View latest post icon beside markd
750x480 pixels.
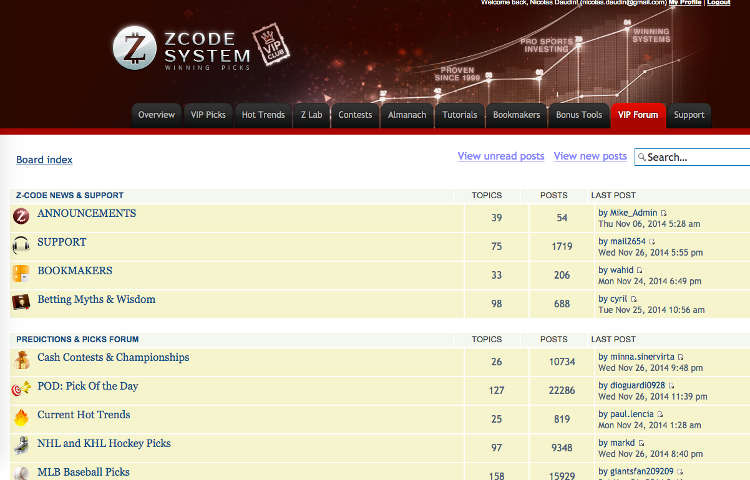pos(641,443)
